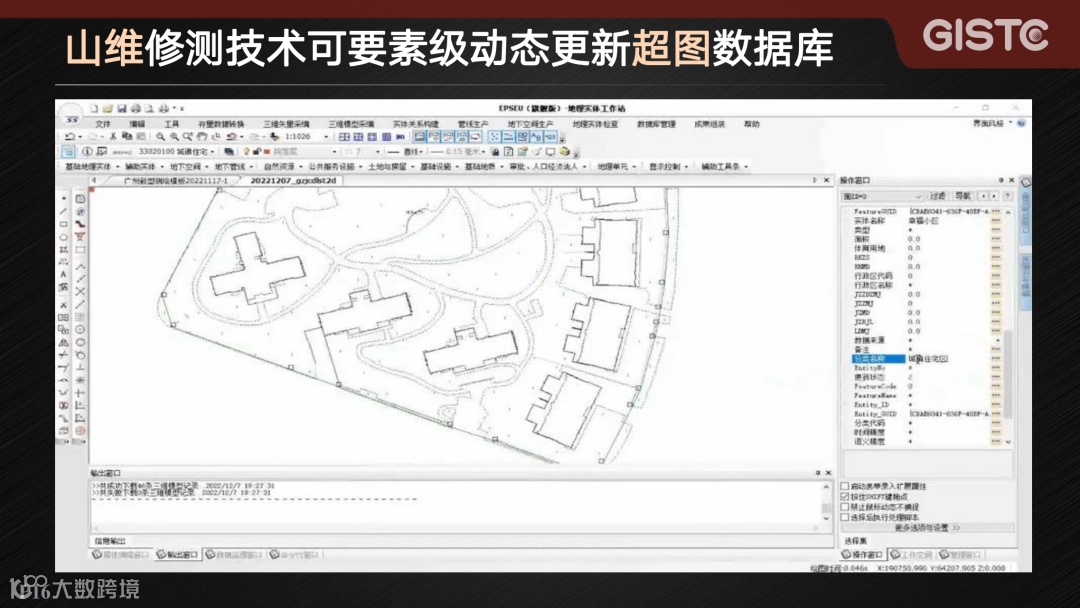Click the layer number 7 combo box
Viewport: 1080px width, 608px height.
tap(362, 151)
